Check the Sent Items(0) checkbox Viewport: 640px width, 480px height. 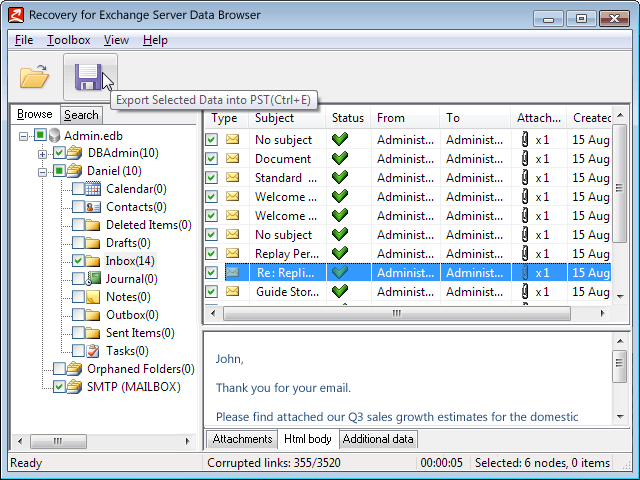(x=78, y=333)
